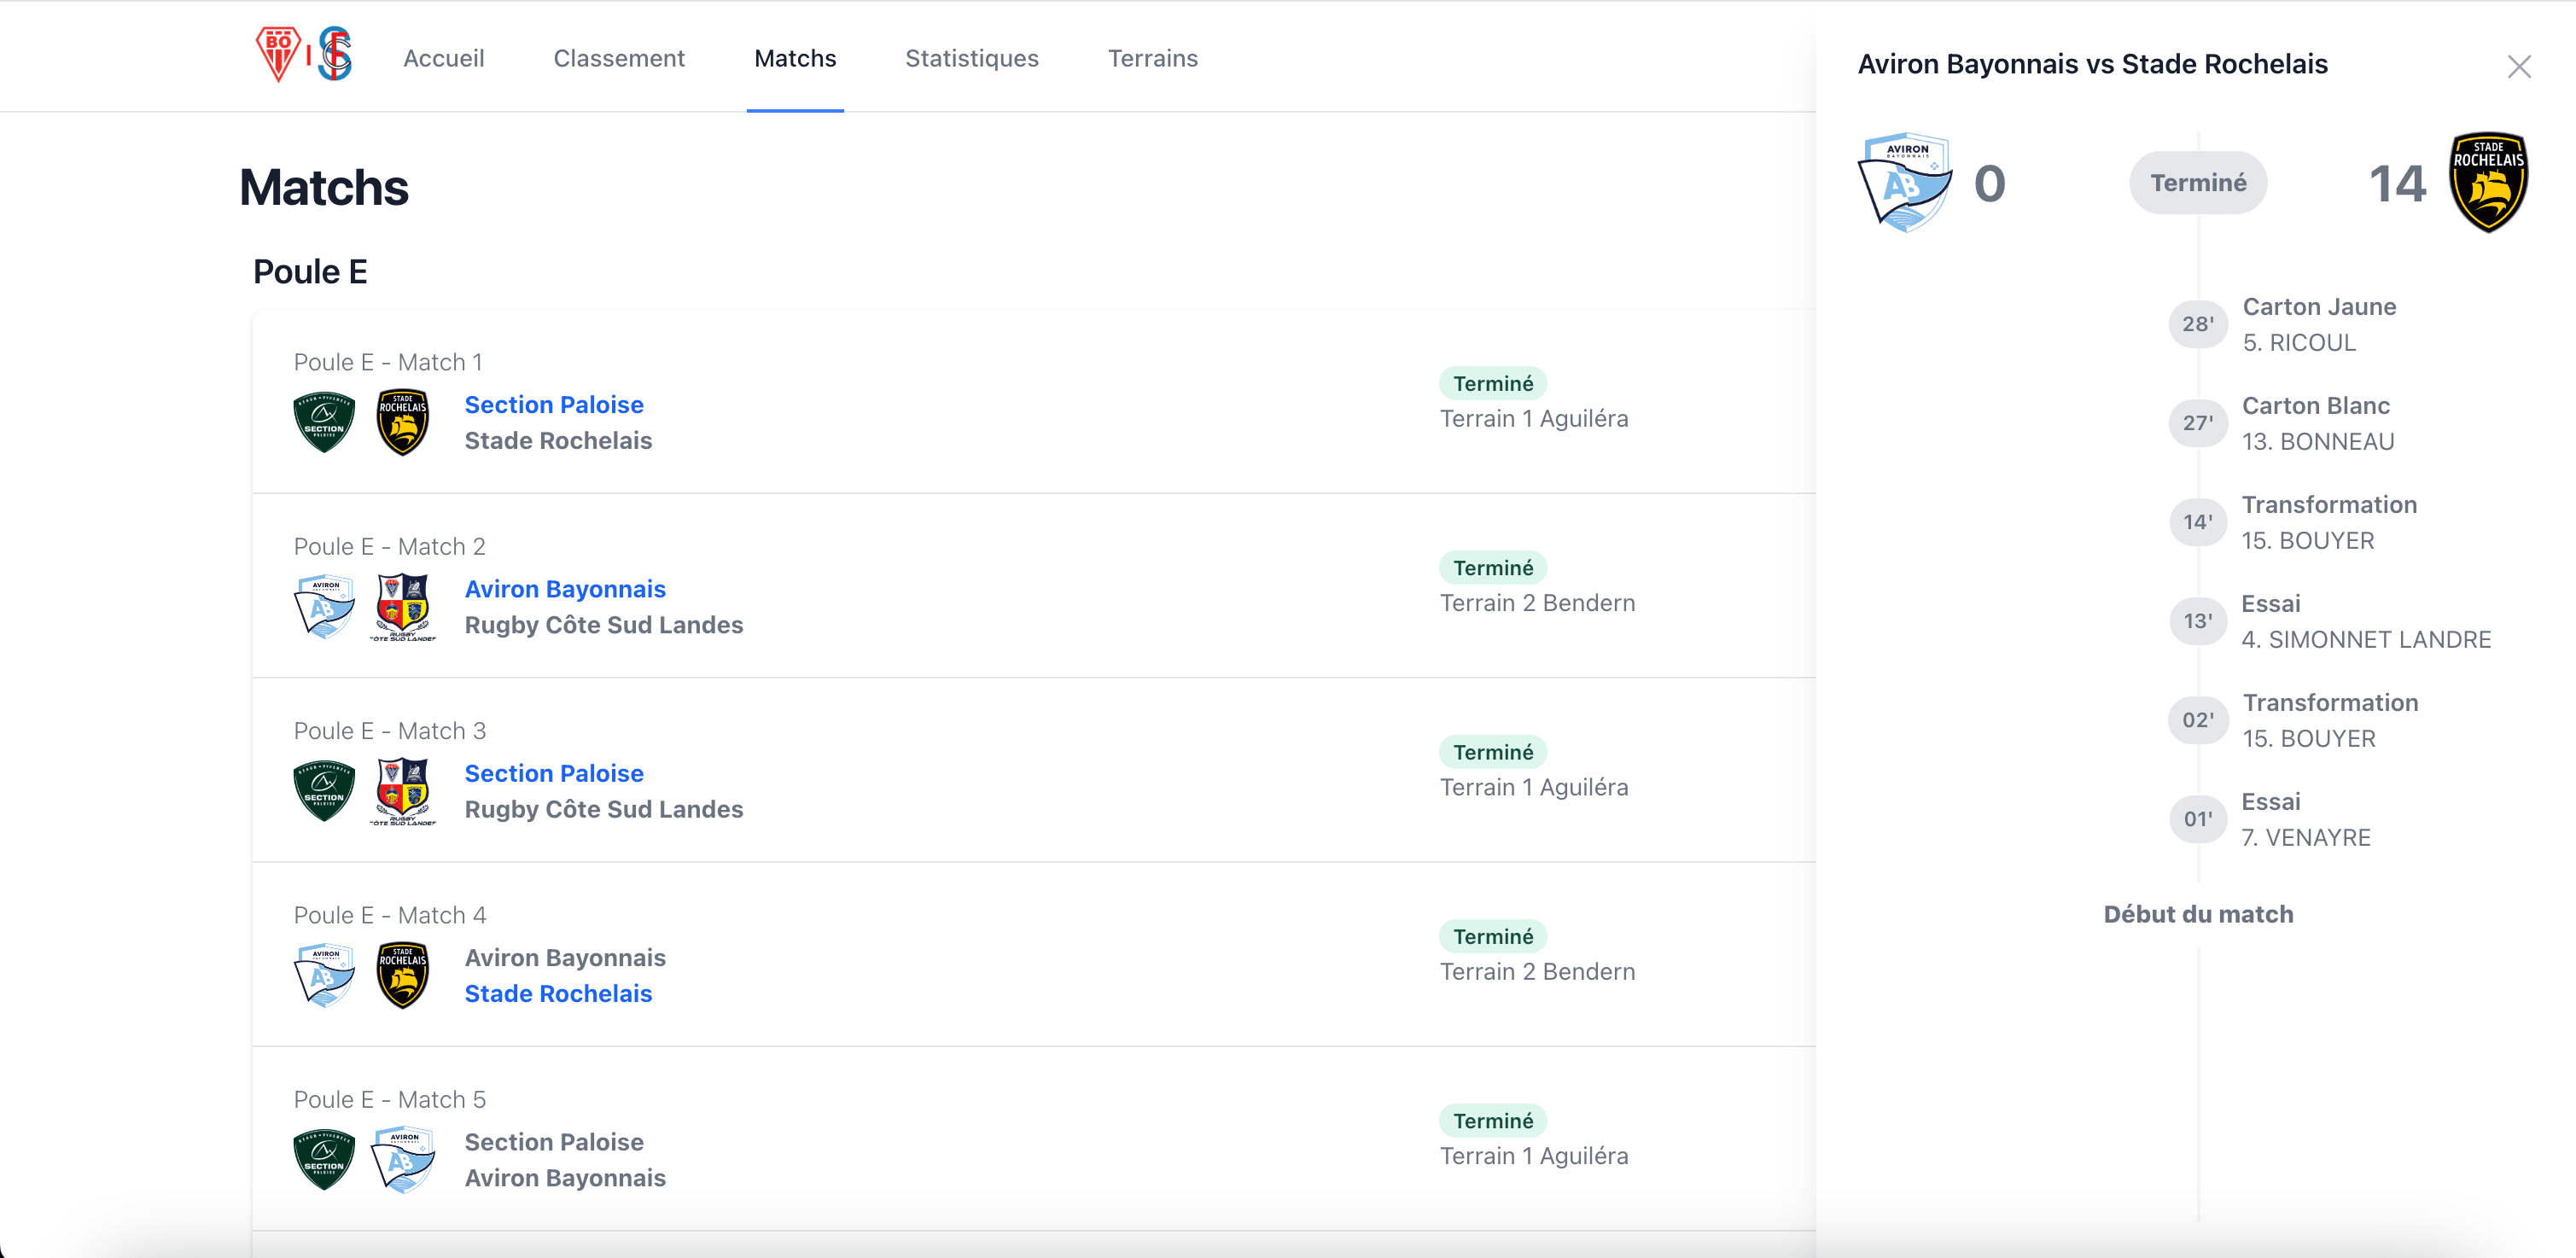
Task: Open Aviron Bayonnais link in Match 2
Action: [565, 589]
